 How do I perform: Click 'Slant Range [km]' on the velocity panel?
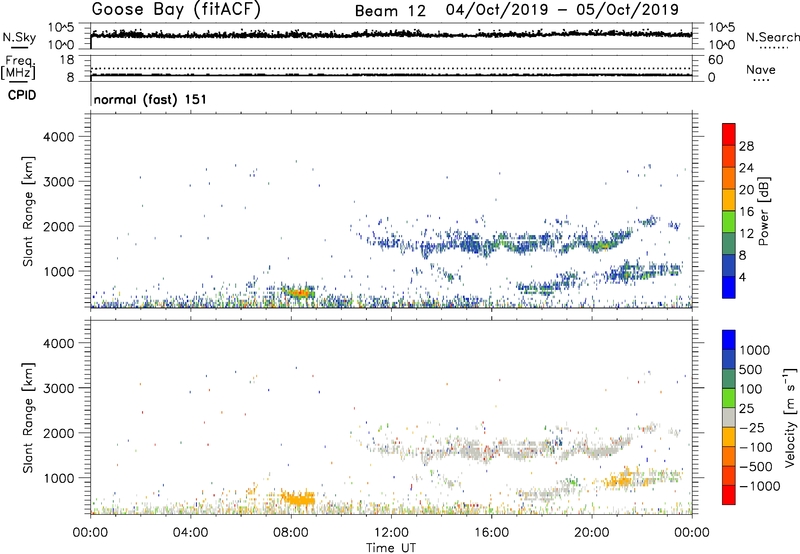coord(28,418)
